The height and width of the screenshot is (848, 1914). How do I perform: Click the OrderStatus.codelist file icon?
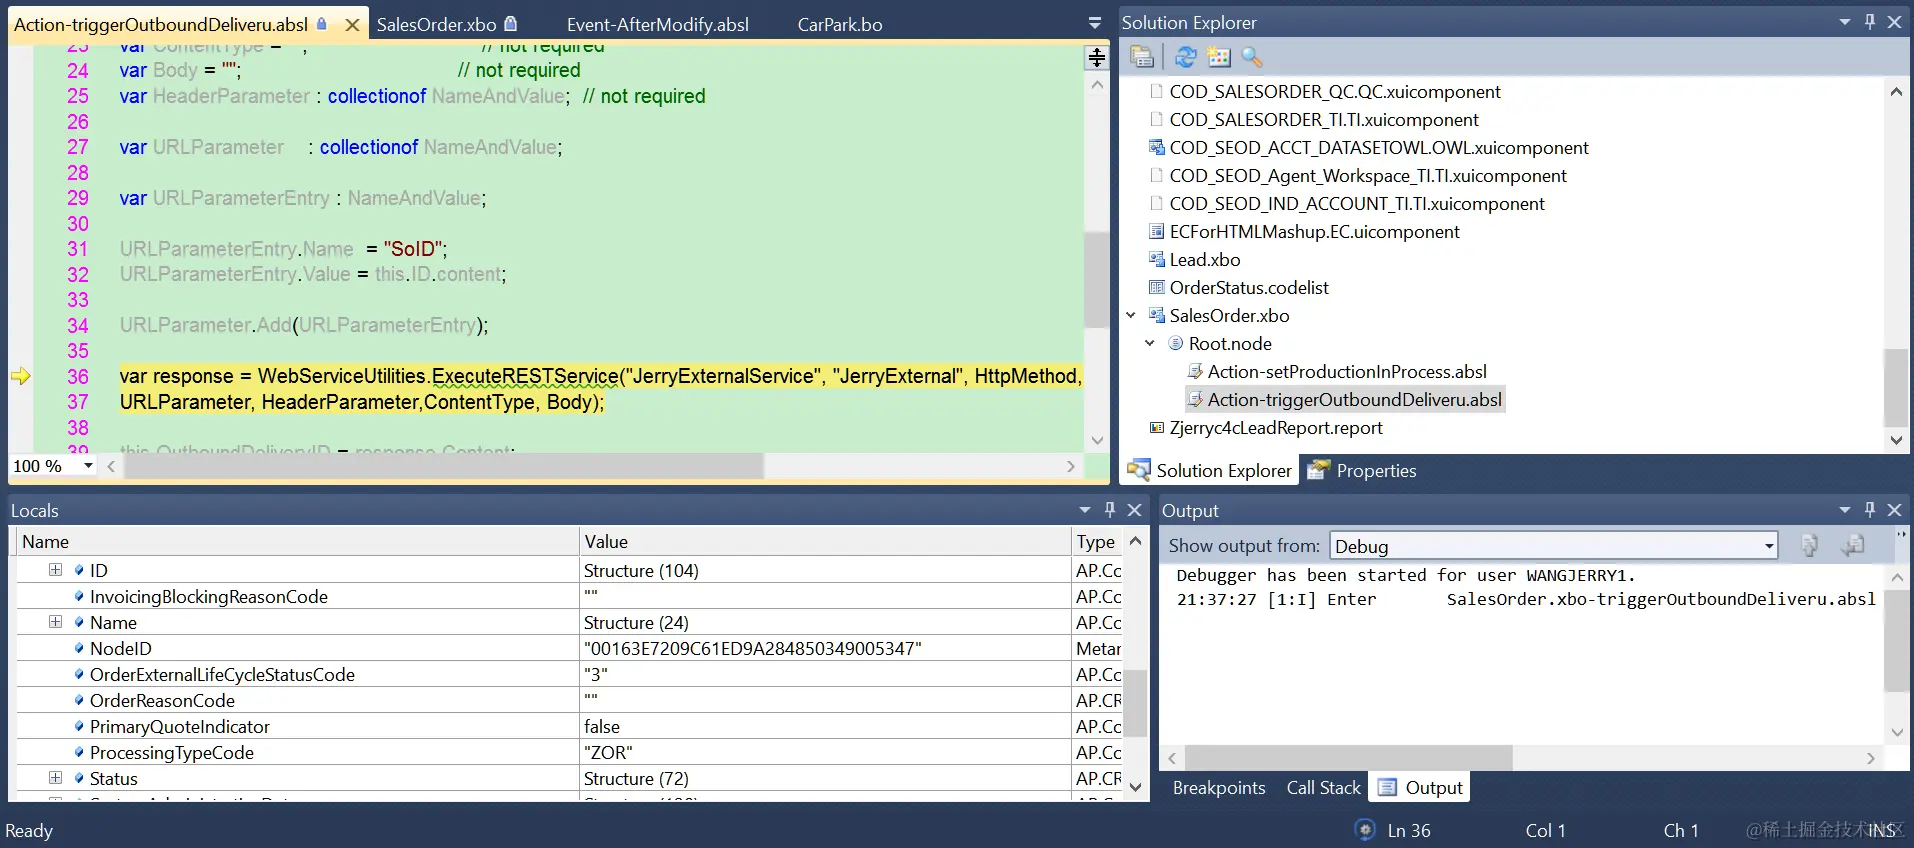pyautogui.click(x=1156, y=287)
